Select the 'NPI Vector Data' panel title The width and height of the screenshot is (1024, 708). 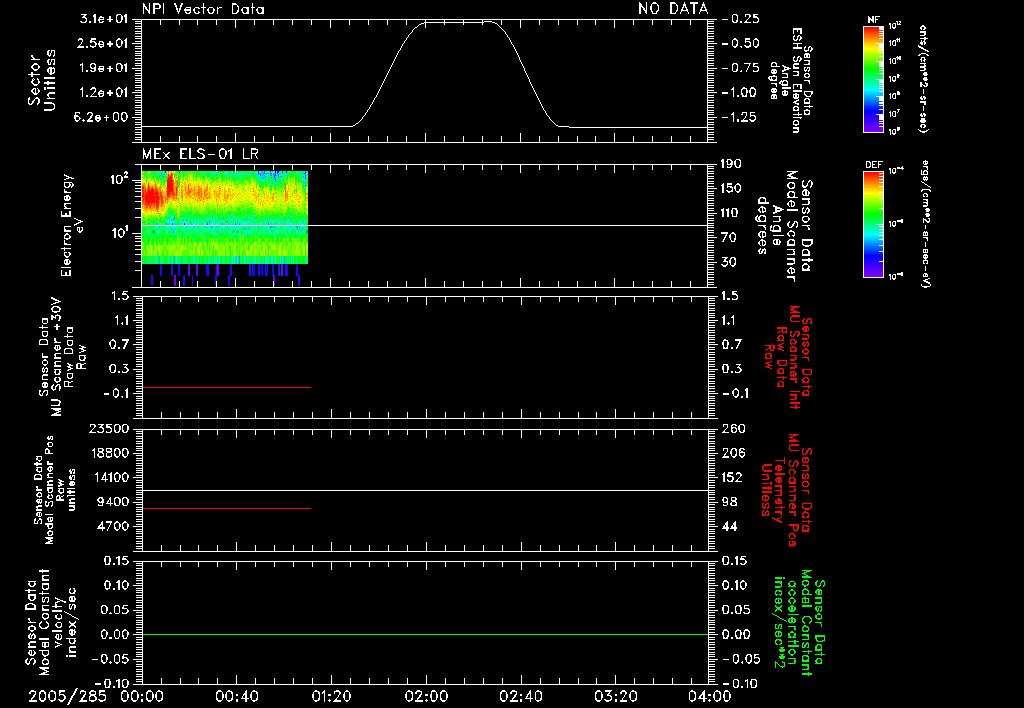pyautogui.click(x=203, y=9)
